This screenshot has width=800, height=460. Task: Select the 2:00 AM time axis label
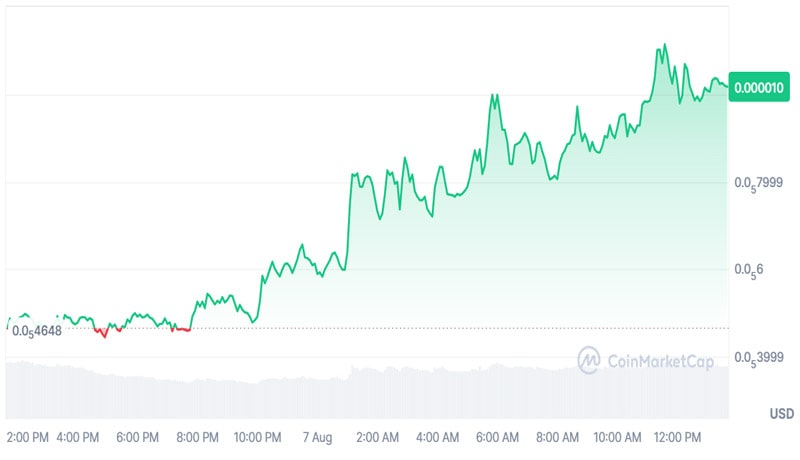click(x=377, y=438)
